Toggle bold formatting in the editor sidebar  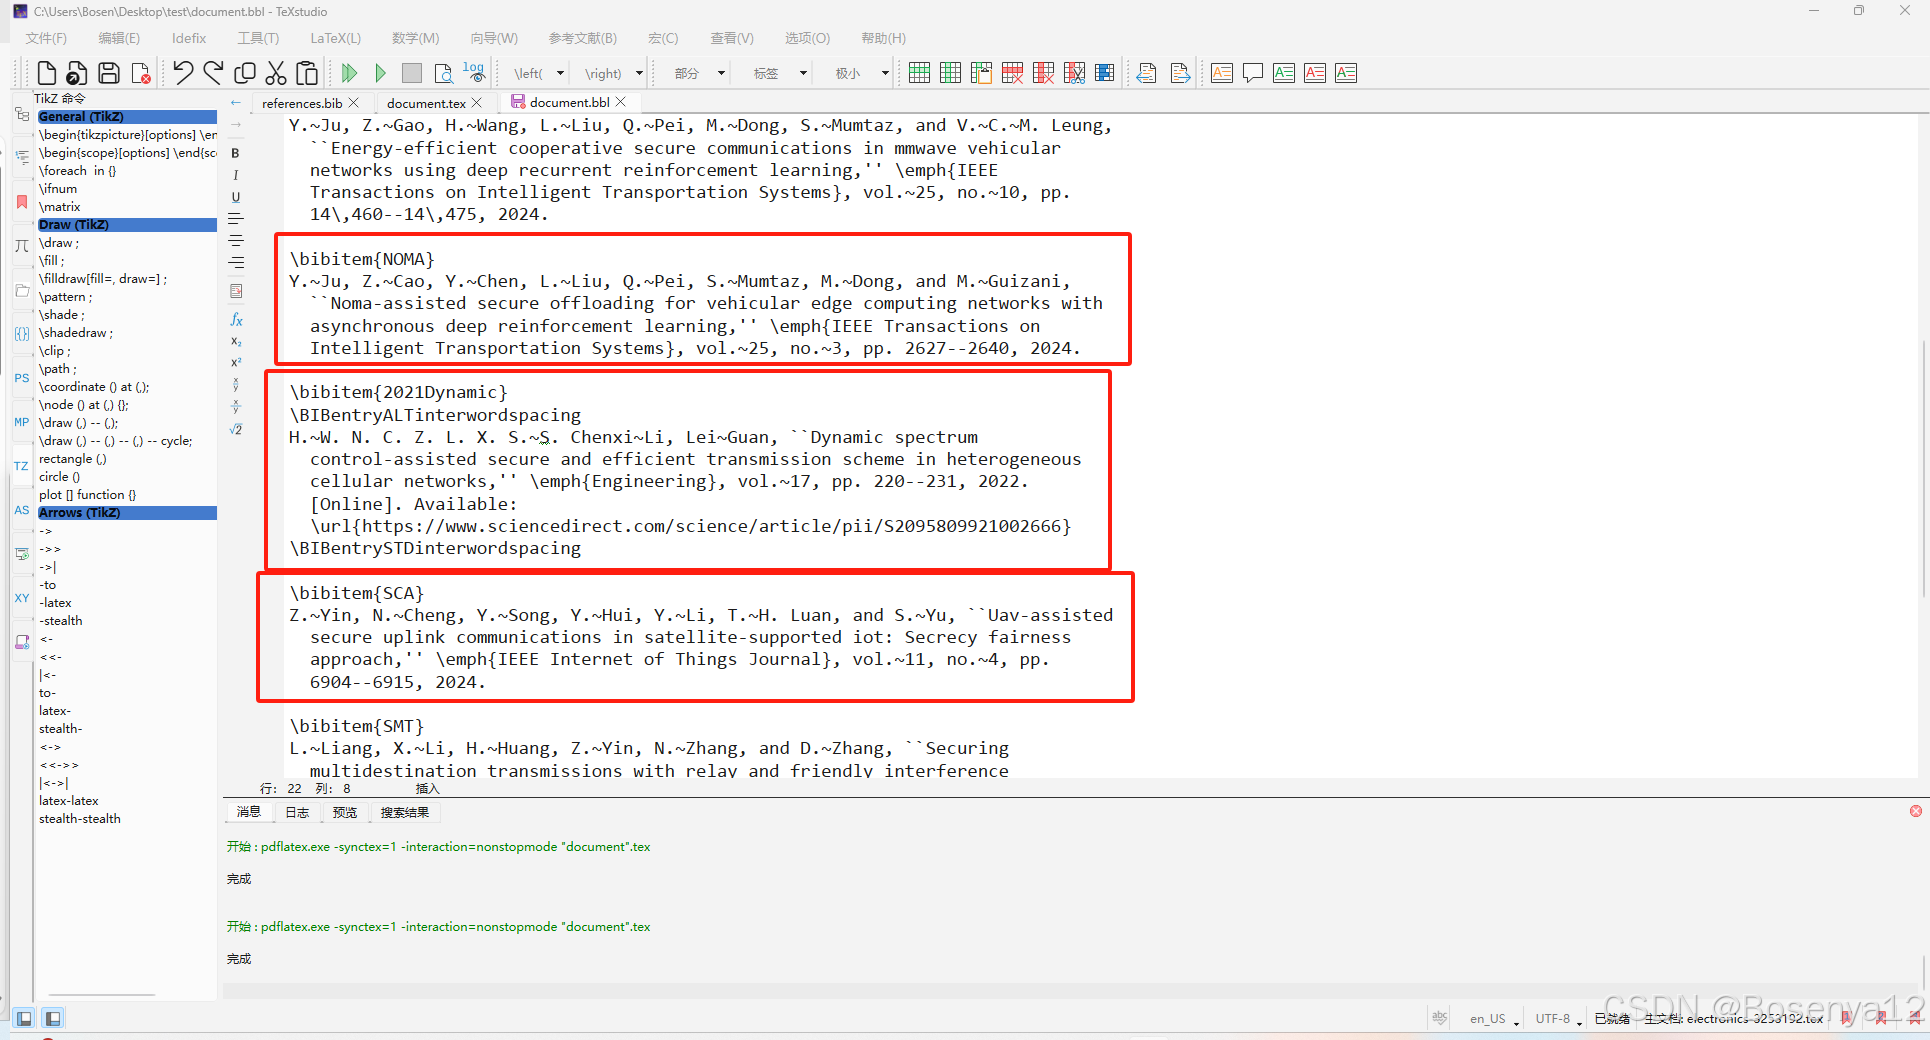235,153
